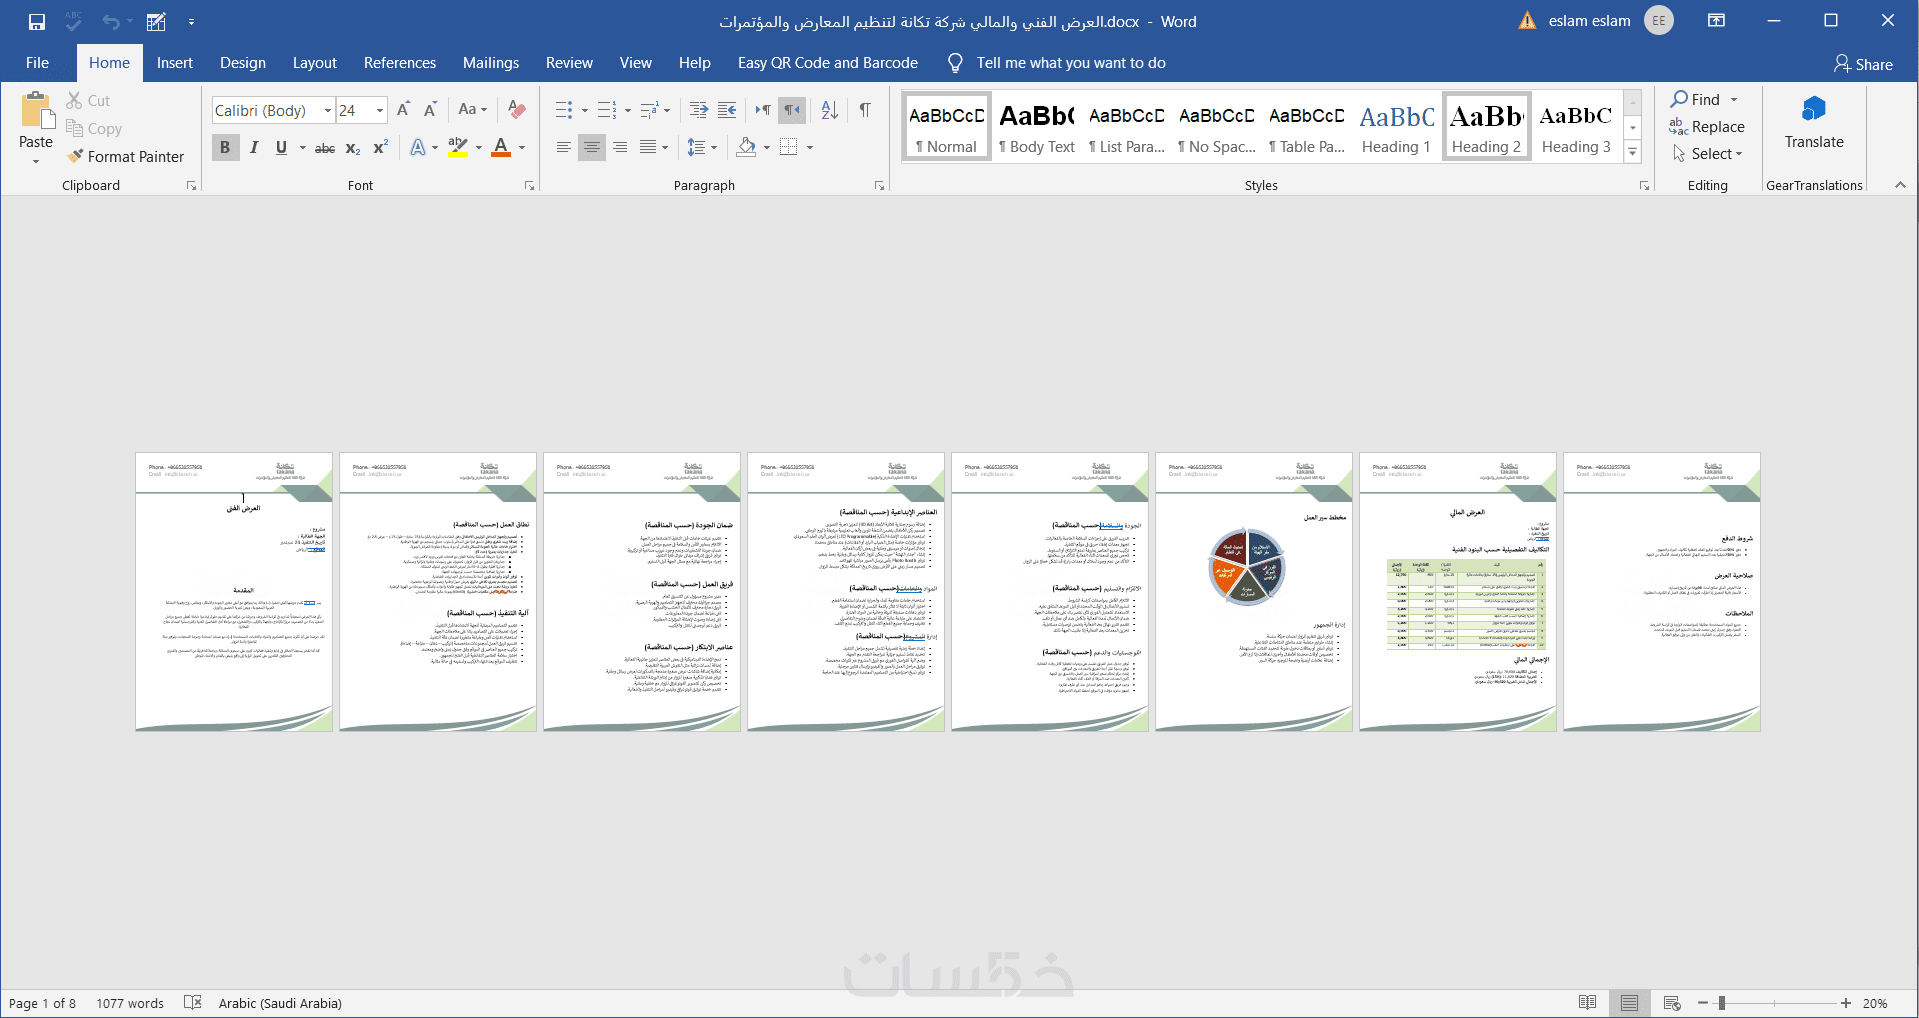Image resolution: width=1919 pixels, height=1018 pixels.
Task: Adjust the zoom slider handle
Action: point(1722,1003)
